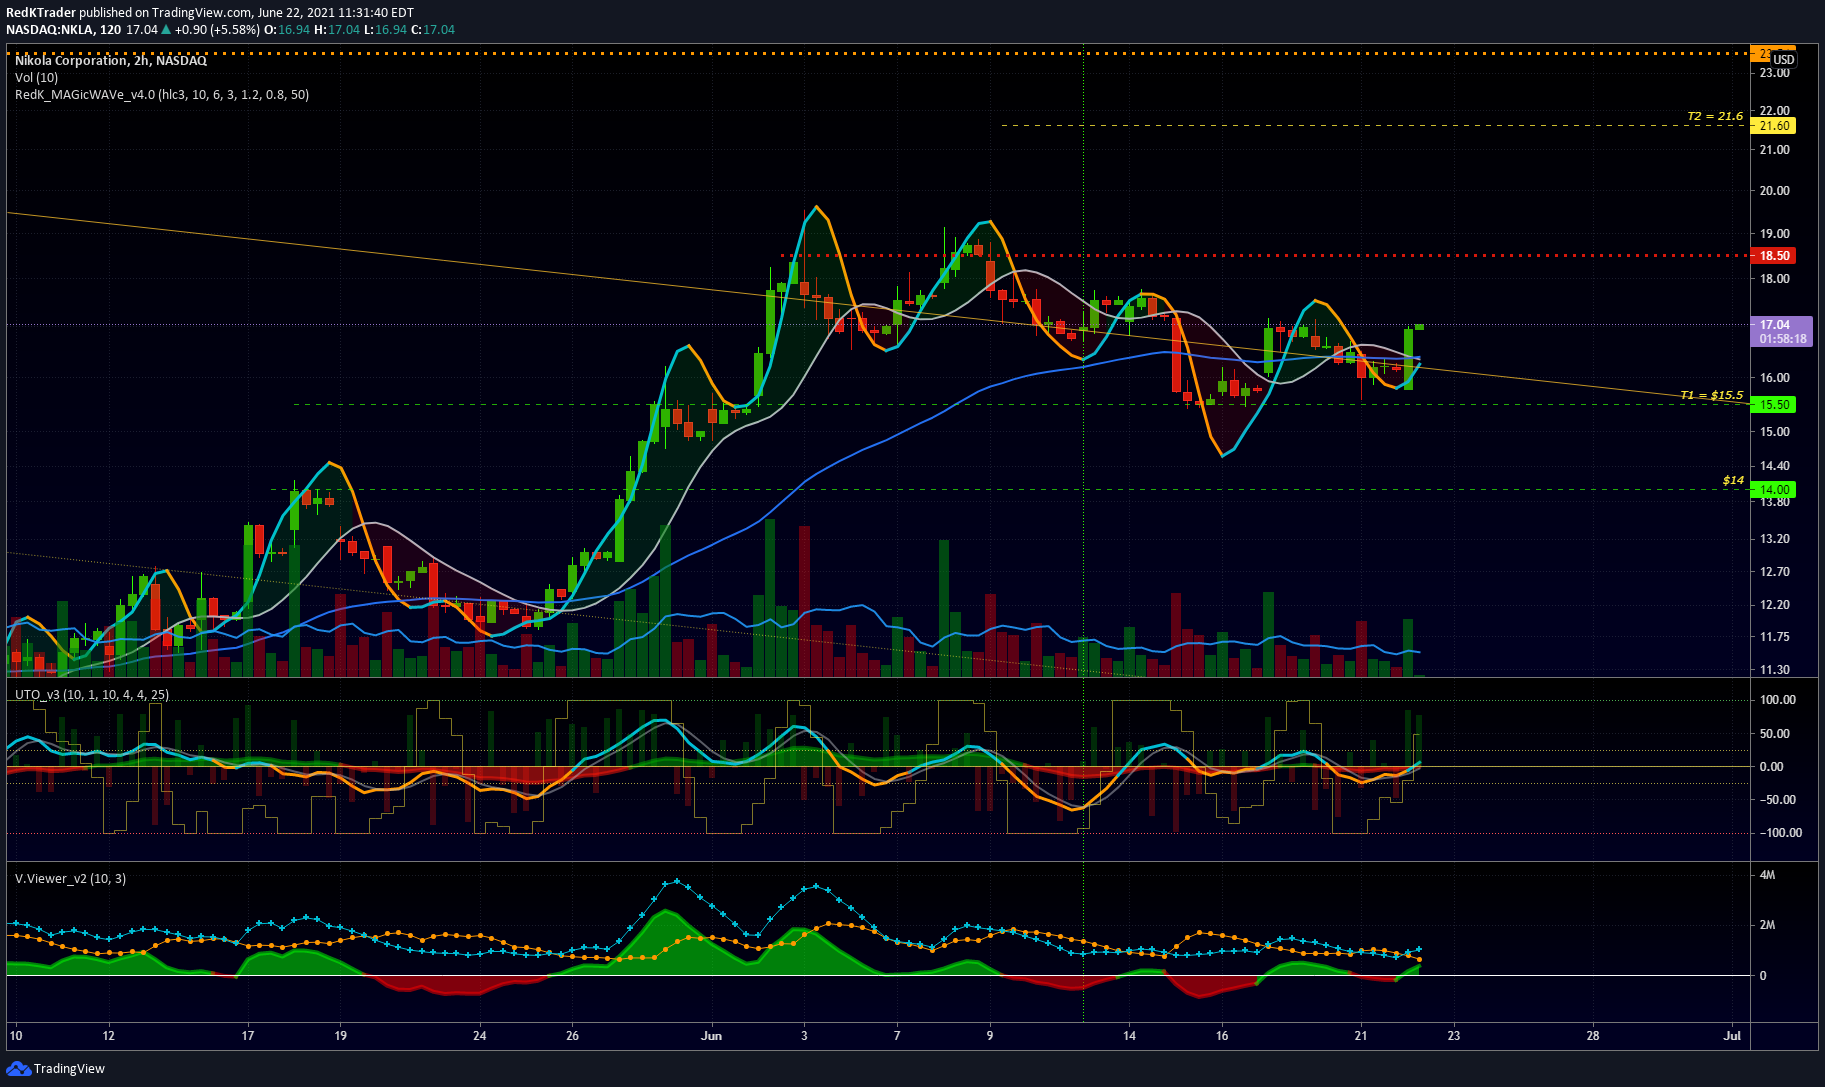The image size is (1825, 1087).
Task: Click the yellow 21.60 price label
Action: click(x=1774, y=126)
